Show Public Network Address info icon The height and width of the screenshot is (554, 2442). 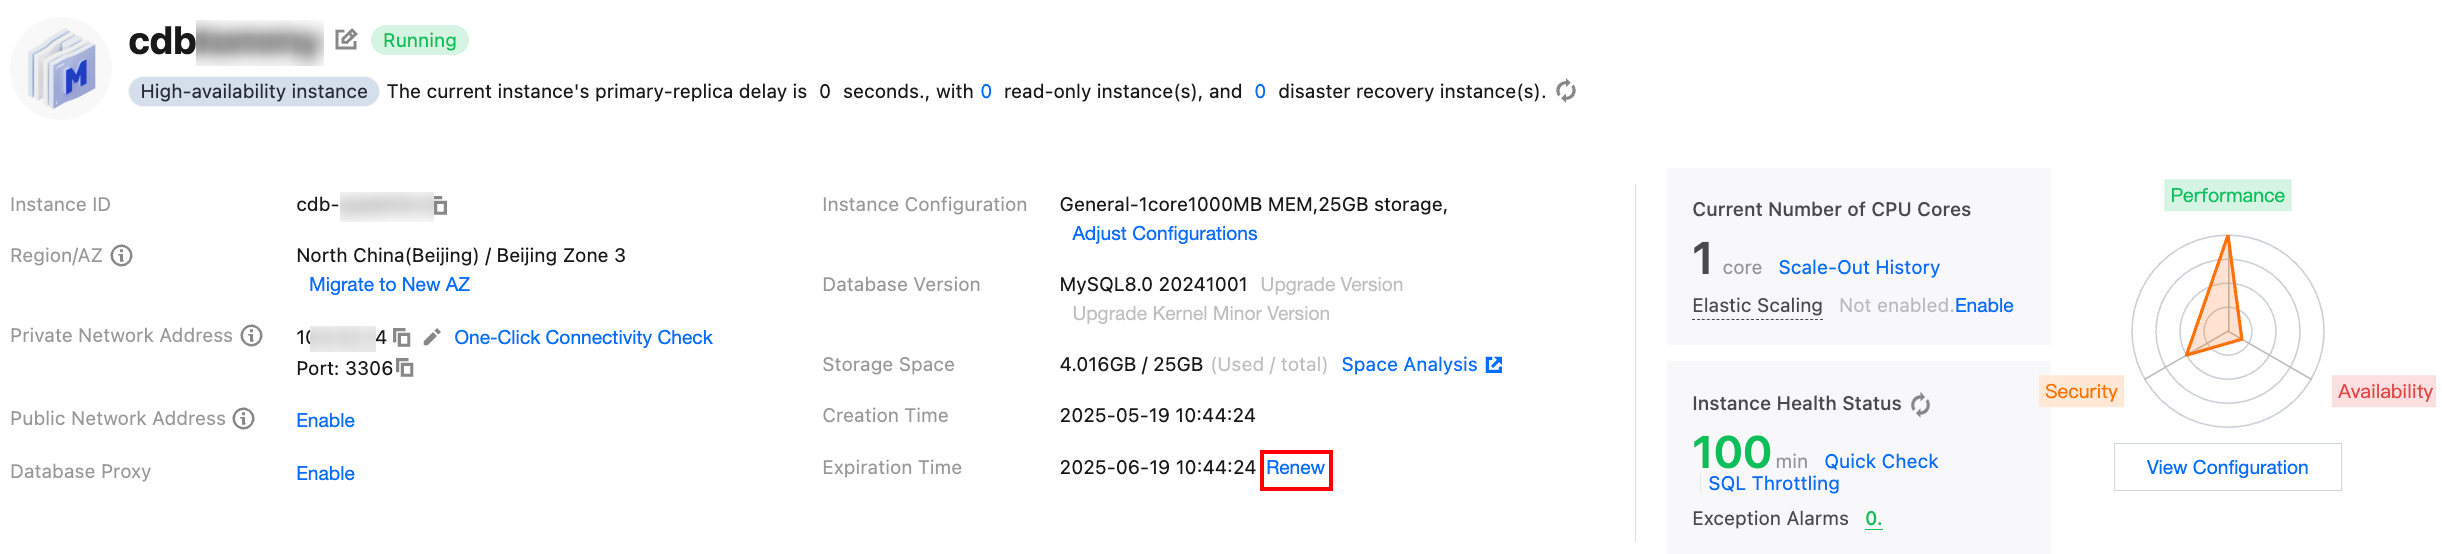(244, 419)
